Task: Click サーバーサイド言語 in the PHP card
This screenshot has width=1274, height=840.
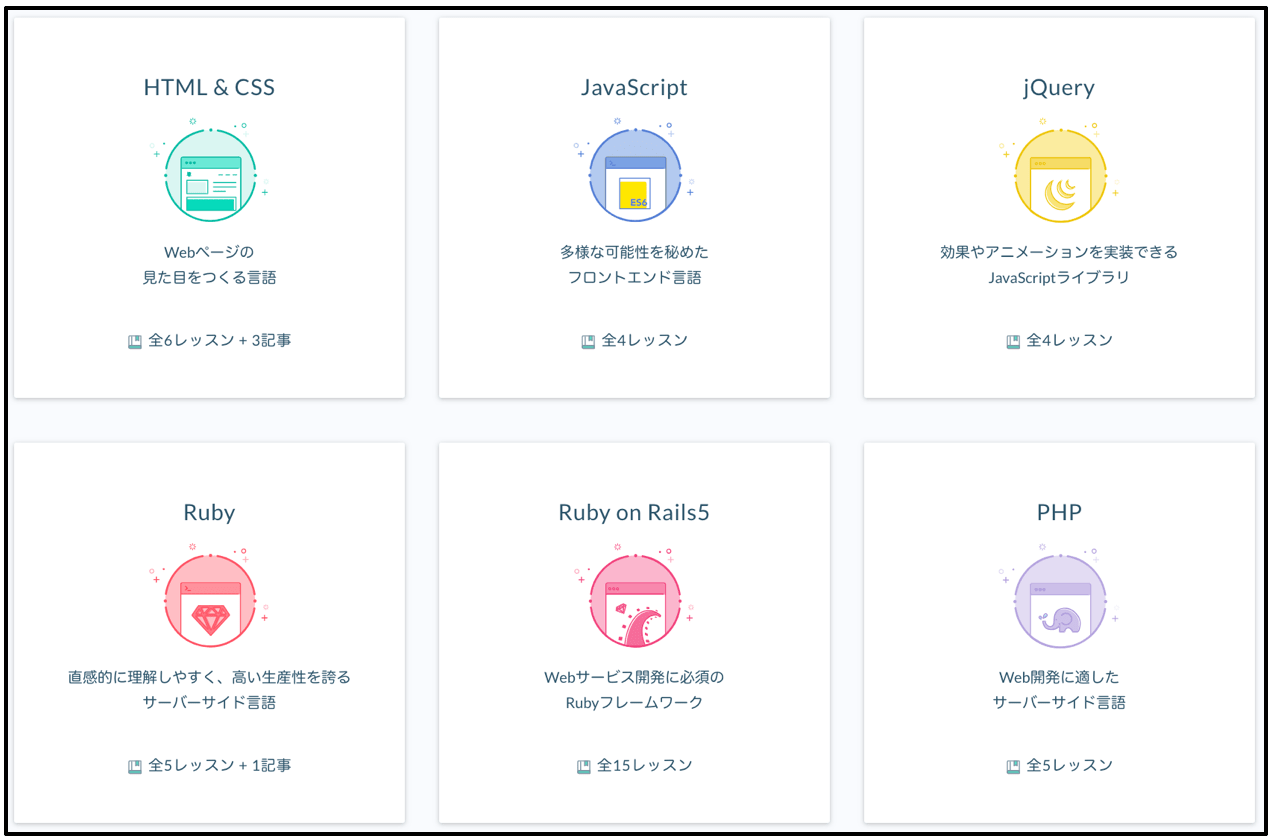Action: pyautogui.click(x=1059, y=703)
